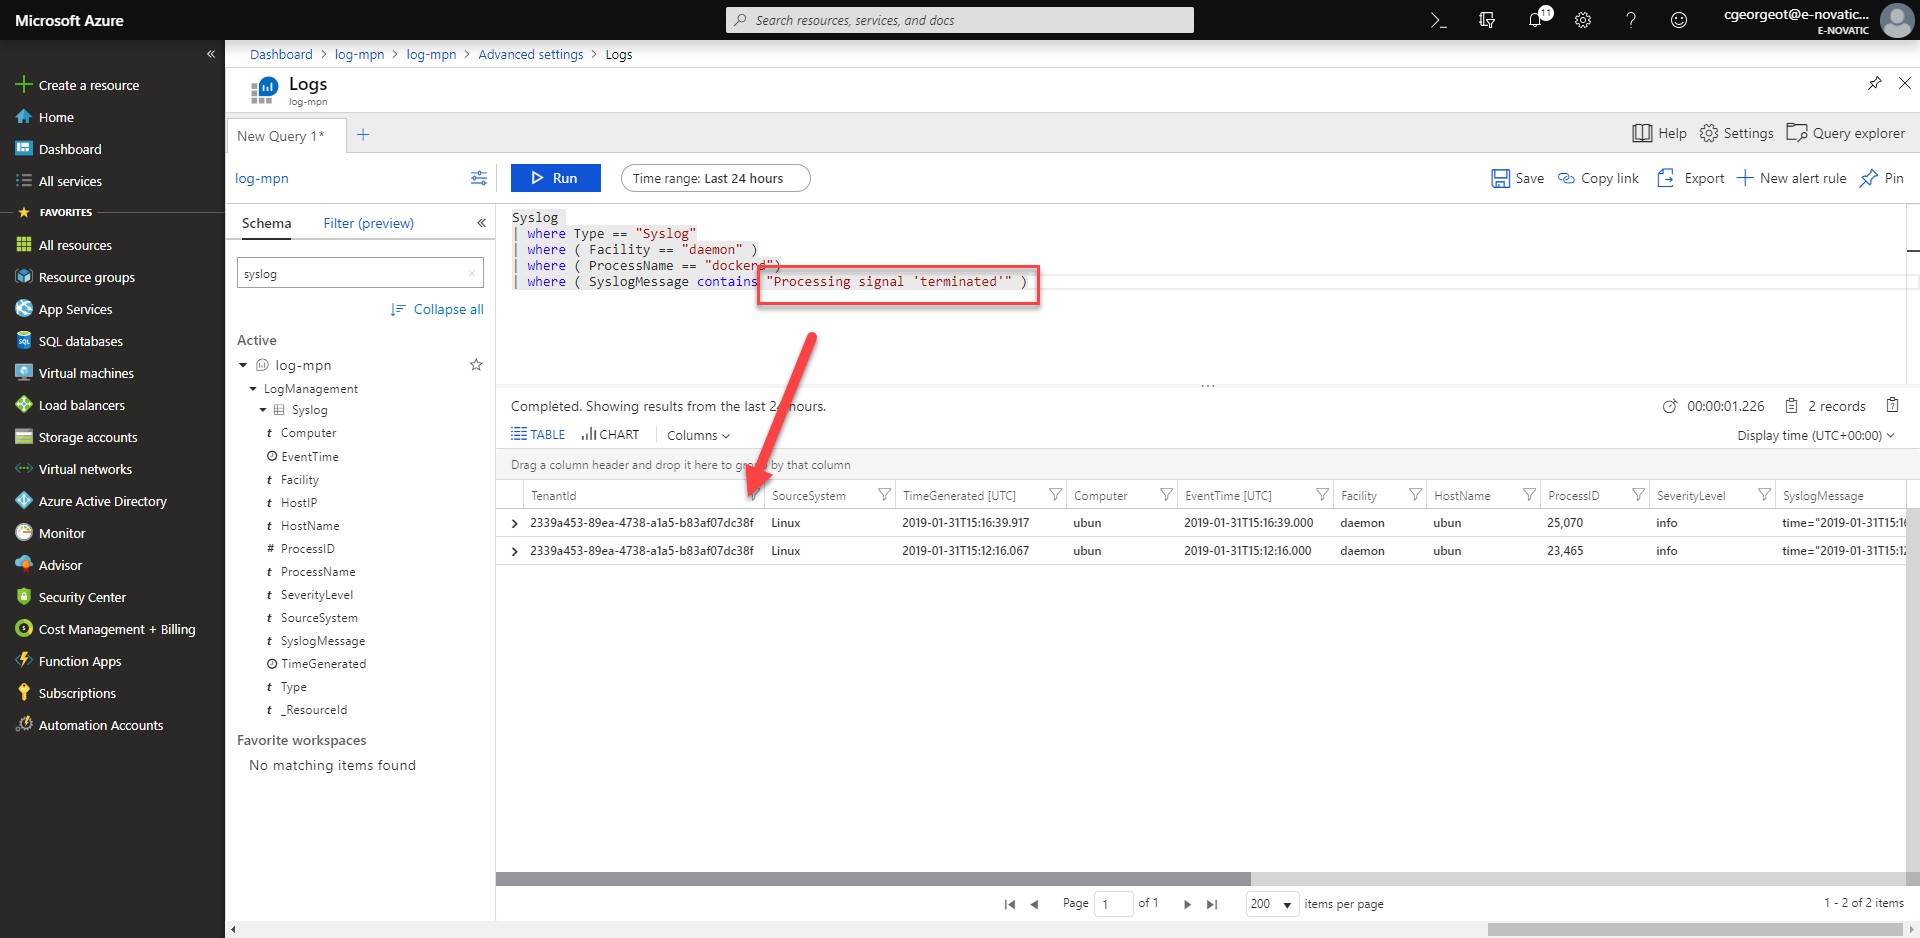
Task: Select the SyslogMessage schema field
Action: tap(323, 641)
